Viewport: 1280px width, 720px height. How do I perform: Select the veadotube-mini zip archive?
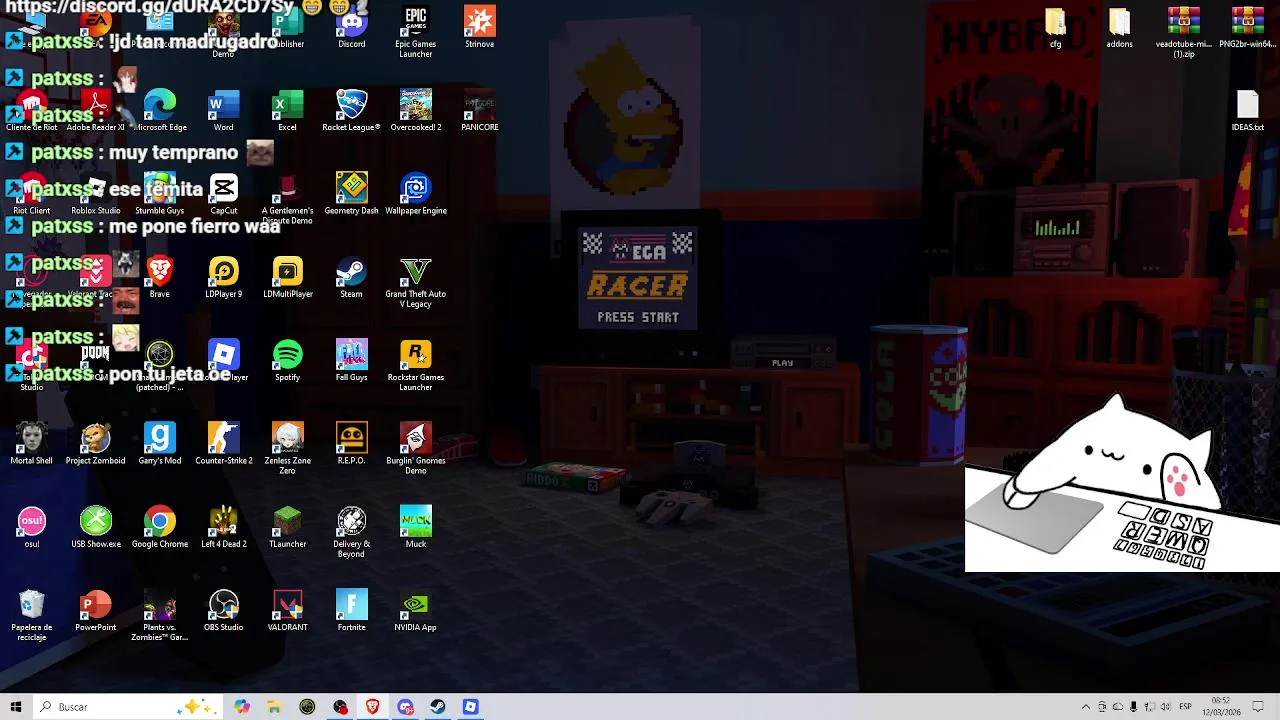(x=1183, y=31)
